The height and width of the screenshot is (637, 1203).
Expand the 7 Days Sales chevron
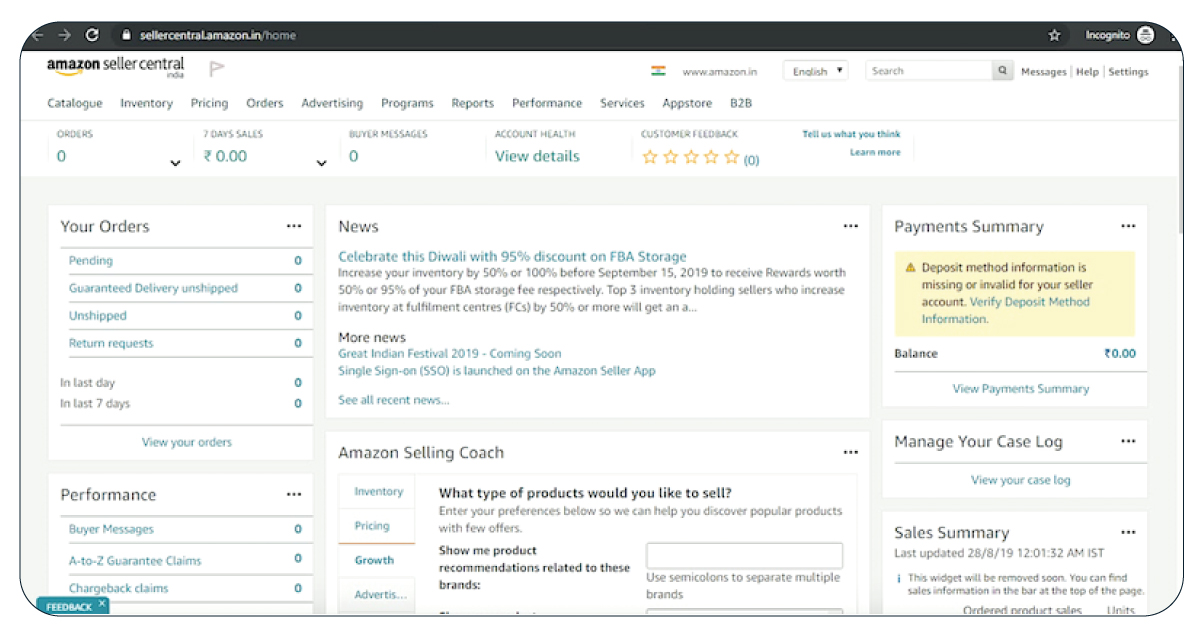[321, 163]
